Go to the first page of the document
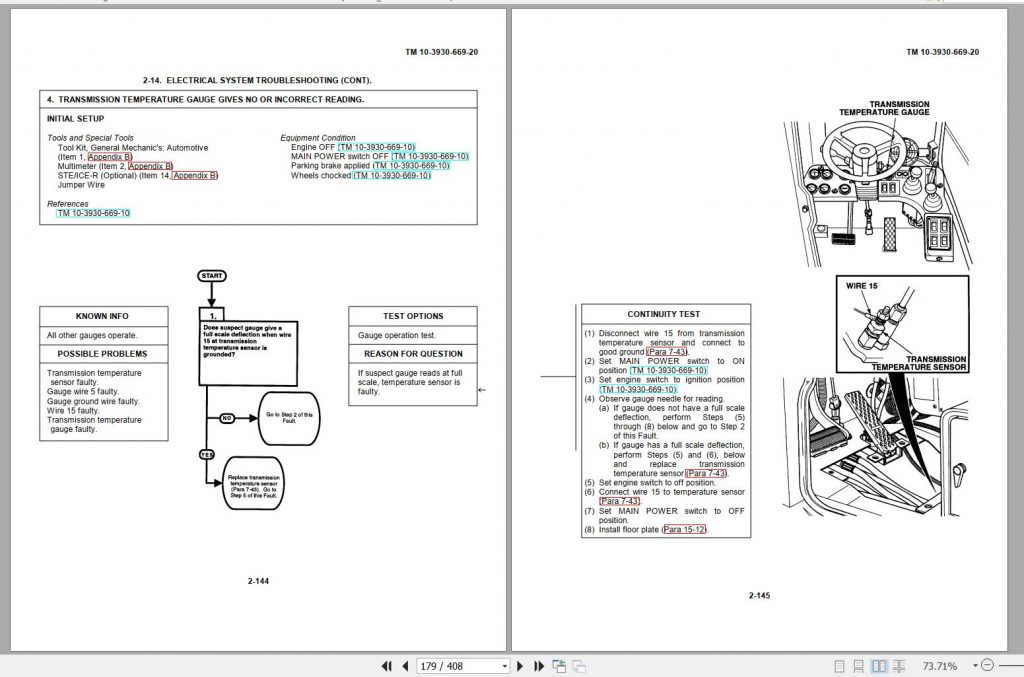 (x=387, y=666)
